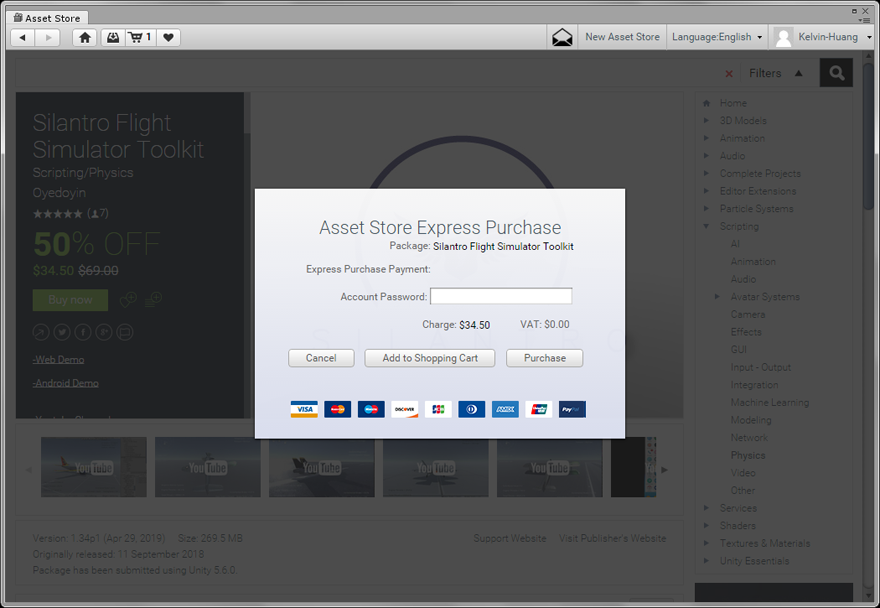Click the American Express icon
This screenshot has height=608, width=880.
505,409
